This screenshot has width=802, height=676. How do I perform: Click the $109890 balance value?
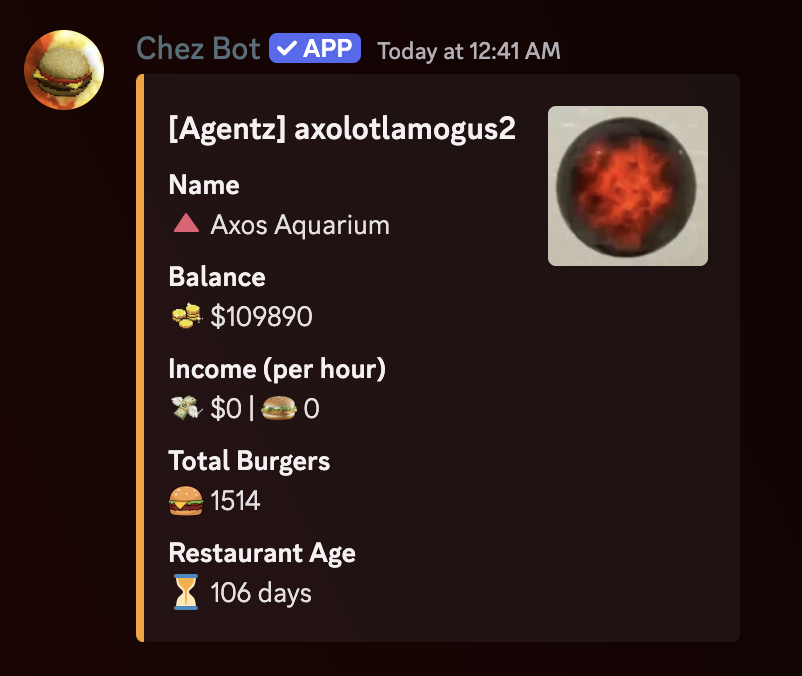pos(264,316)
